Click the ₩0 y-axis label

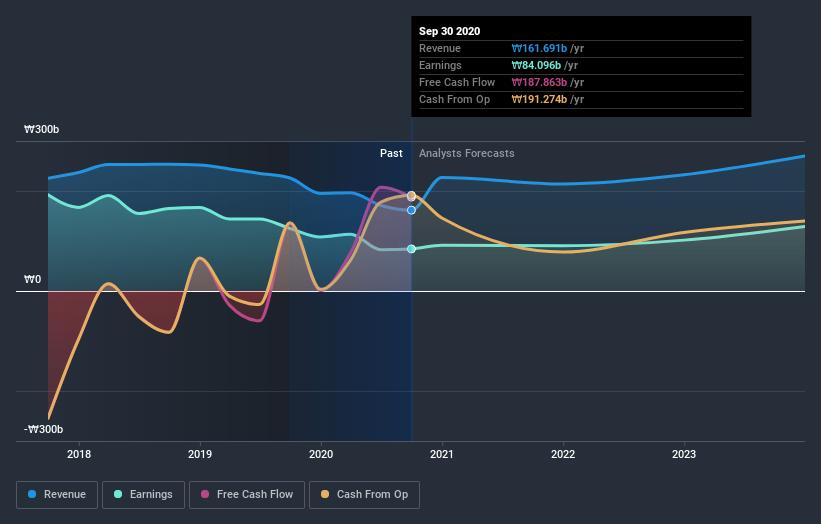click(x=32, y=280)
